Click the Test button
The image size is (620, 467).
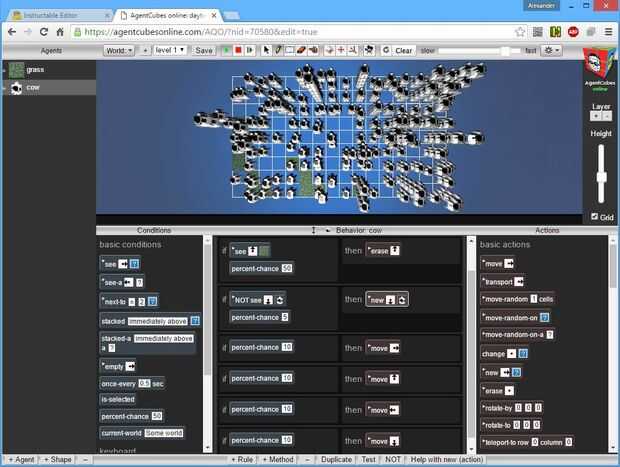(368, 459)
